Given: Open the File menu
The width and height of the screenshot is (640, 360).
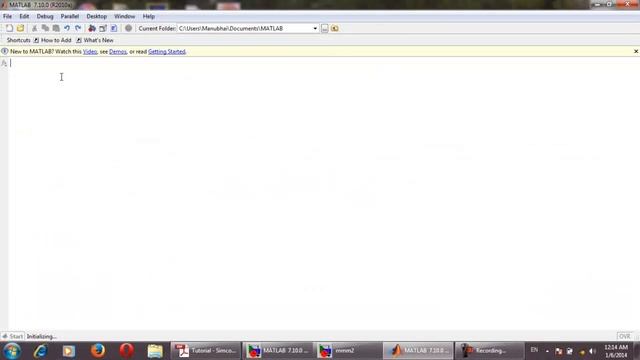Looking at the screenshot, I should tap(7, 16).
